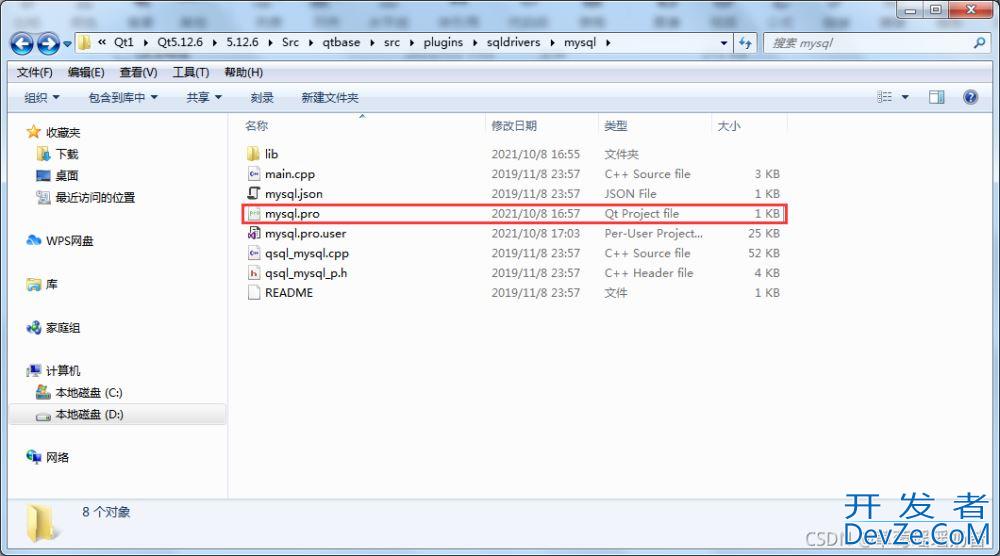Click the mysql.pro file name
1000x556 pixels.
(x=292, y=214)
